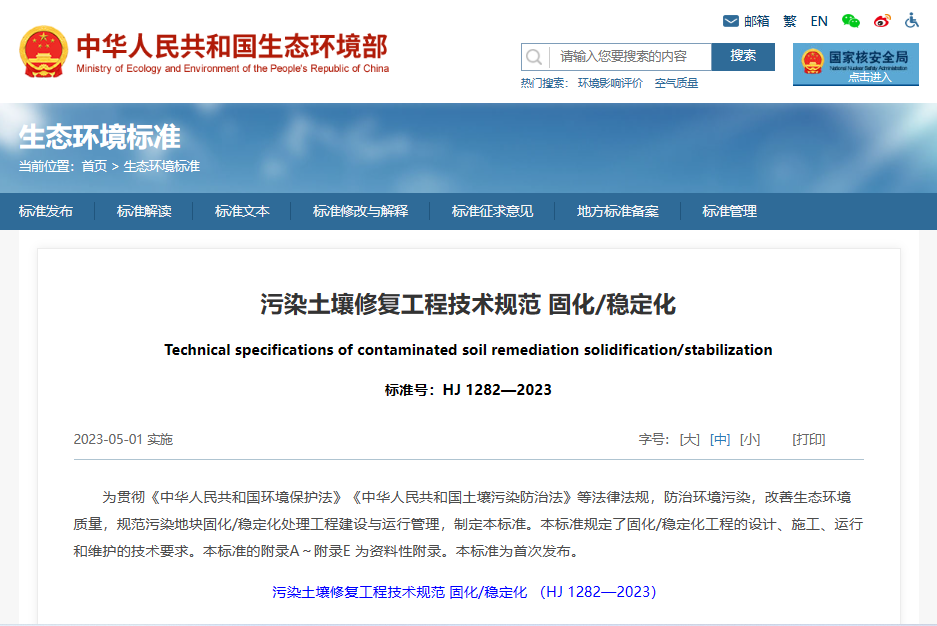Open the 标准发布 menu
The width and height of the screenshot is (937, 626).
pyautogui.click(x=46, y=212)
